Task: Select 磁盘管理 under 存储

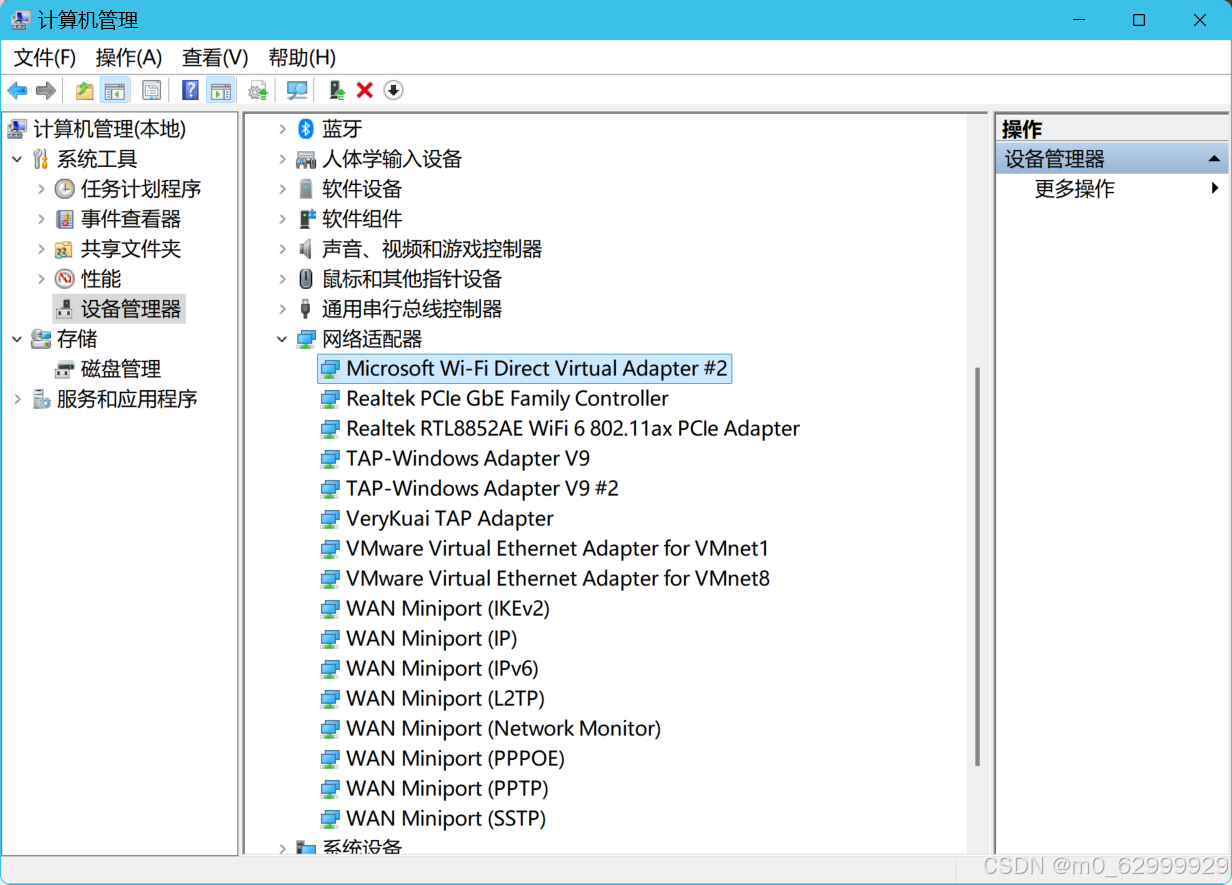Action: (121, 369)
